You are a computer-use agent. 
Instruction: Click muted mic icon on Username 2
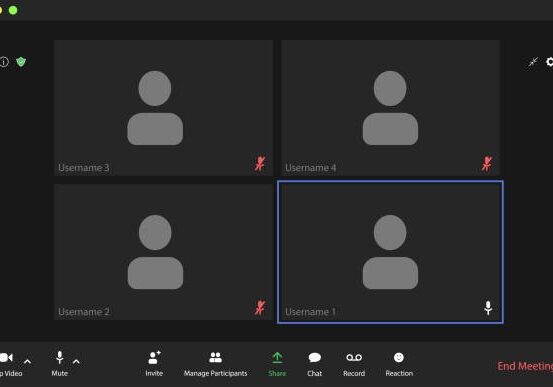tap(260, 308)
